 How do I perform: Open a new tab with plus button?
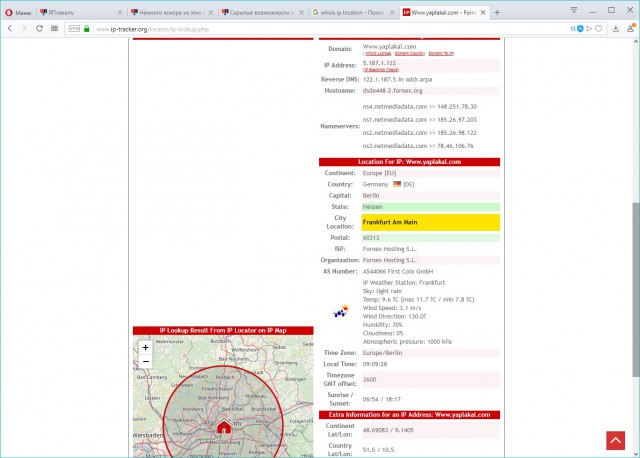(497, 13)
